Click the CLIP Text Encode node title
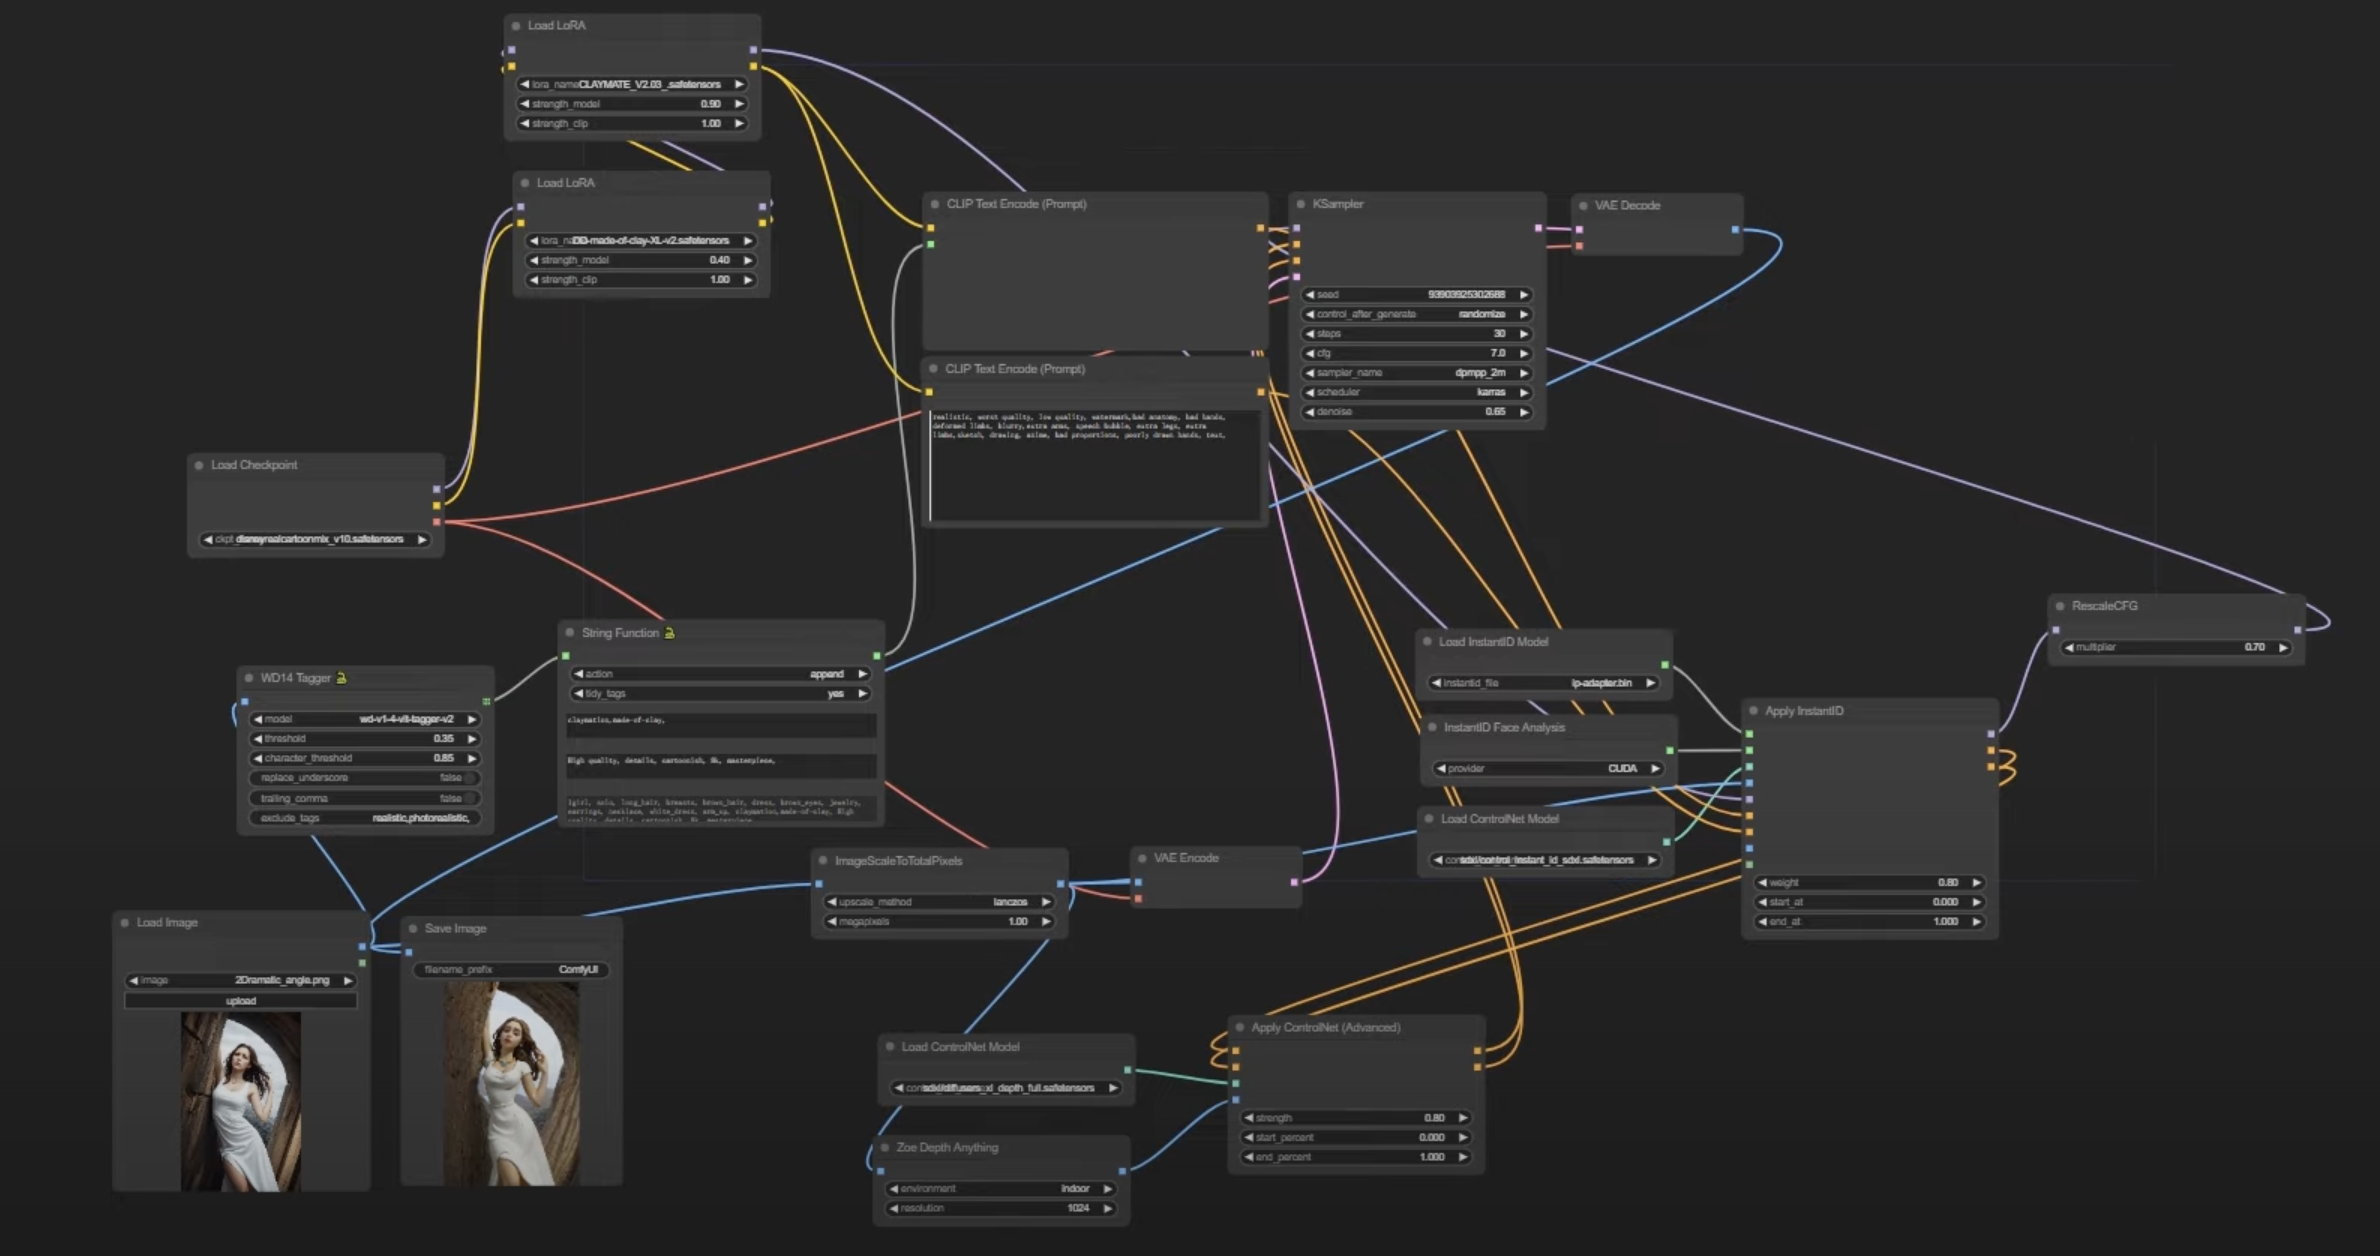The height and width of the screenshot is (1256, 2380). click(1016, 204)
